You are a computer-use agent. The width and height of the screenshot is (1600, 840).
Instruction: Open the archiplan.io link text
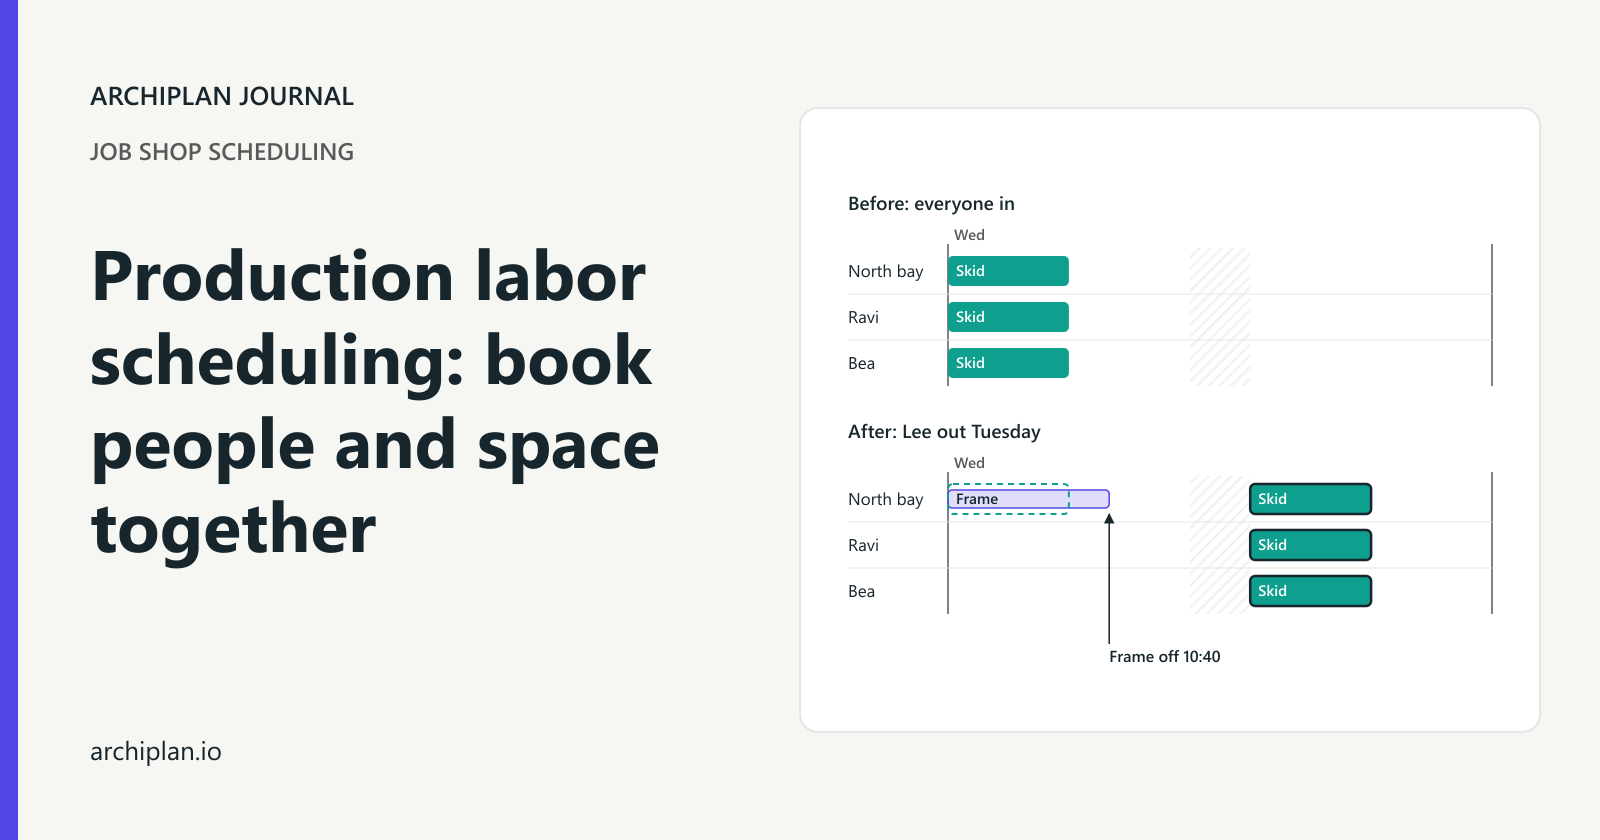click(x=156, y=751)
